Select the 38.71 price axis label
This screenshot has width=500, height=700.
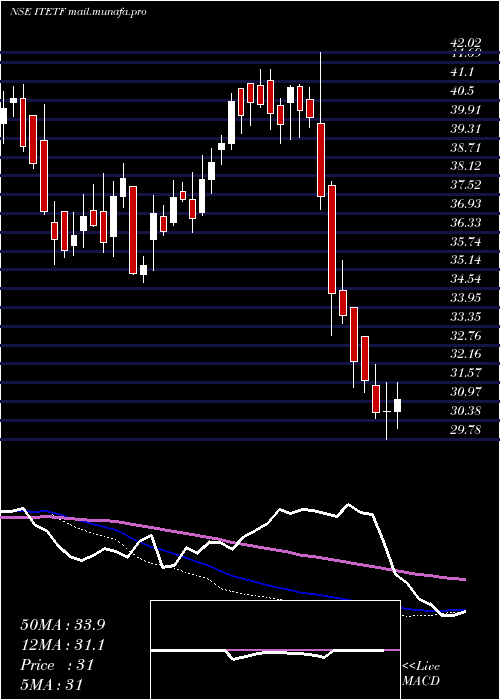(x=466, y=147)
